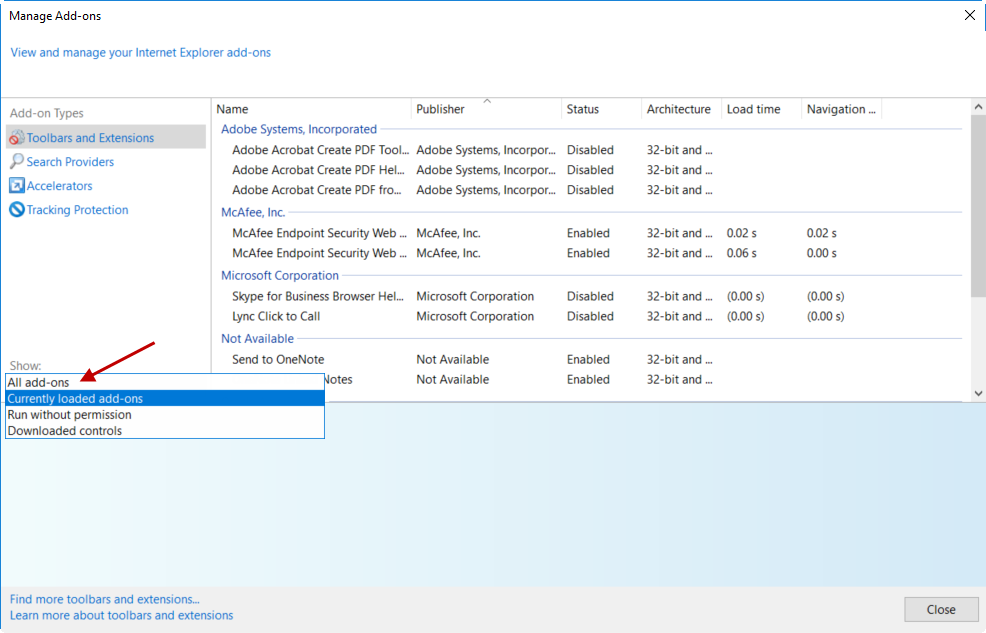This screenshot has width=986, height=633.
Task: Sort add-ons by Publisher column
Action: [x=486, y=109]
